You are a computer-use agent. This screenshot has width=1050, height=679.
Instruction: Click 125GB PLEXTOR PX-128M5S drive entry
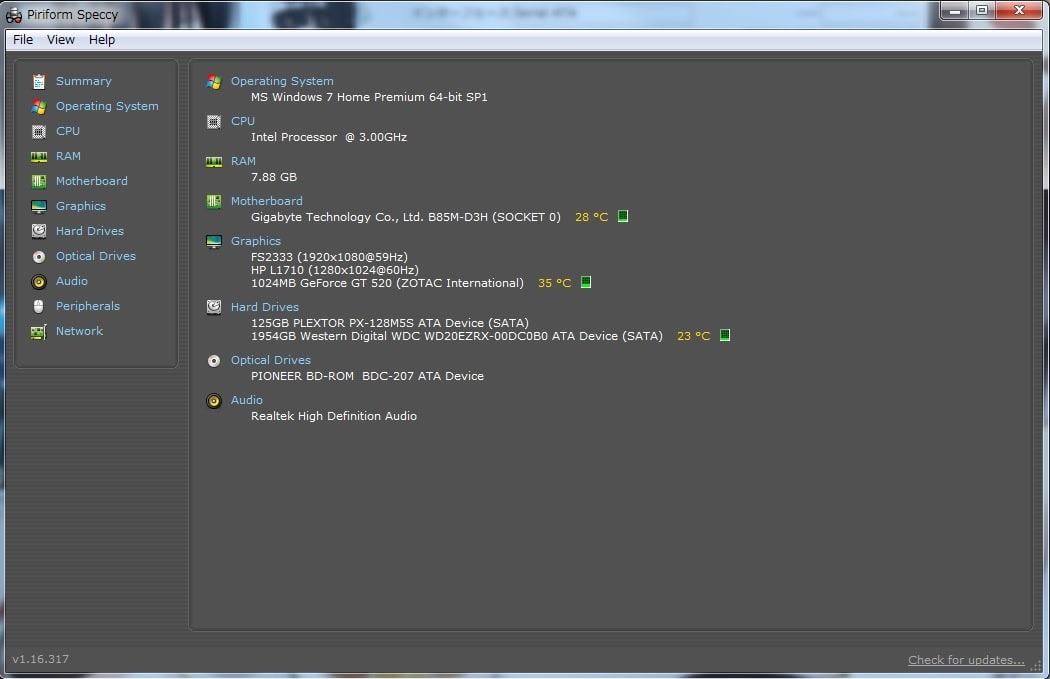pos(390,323)
